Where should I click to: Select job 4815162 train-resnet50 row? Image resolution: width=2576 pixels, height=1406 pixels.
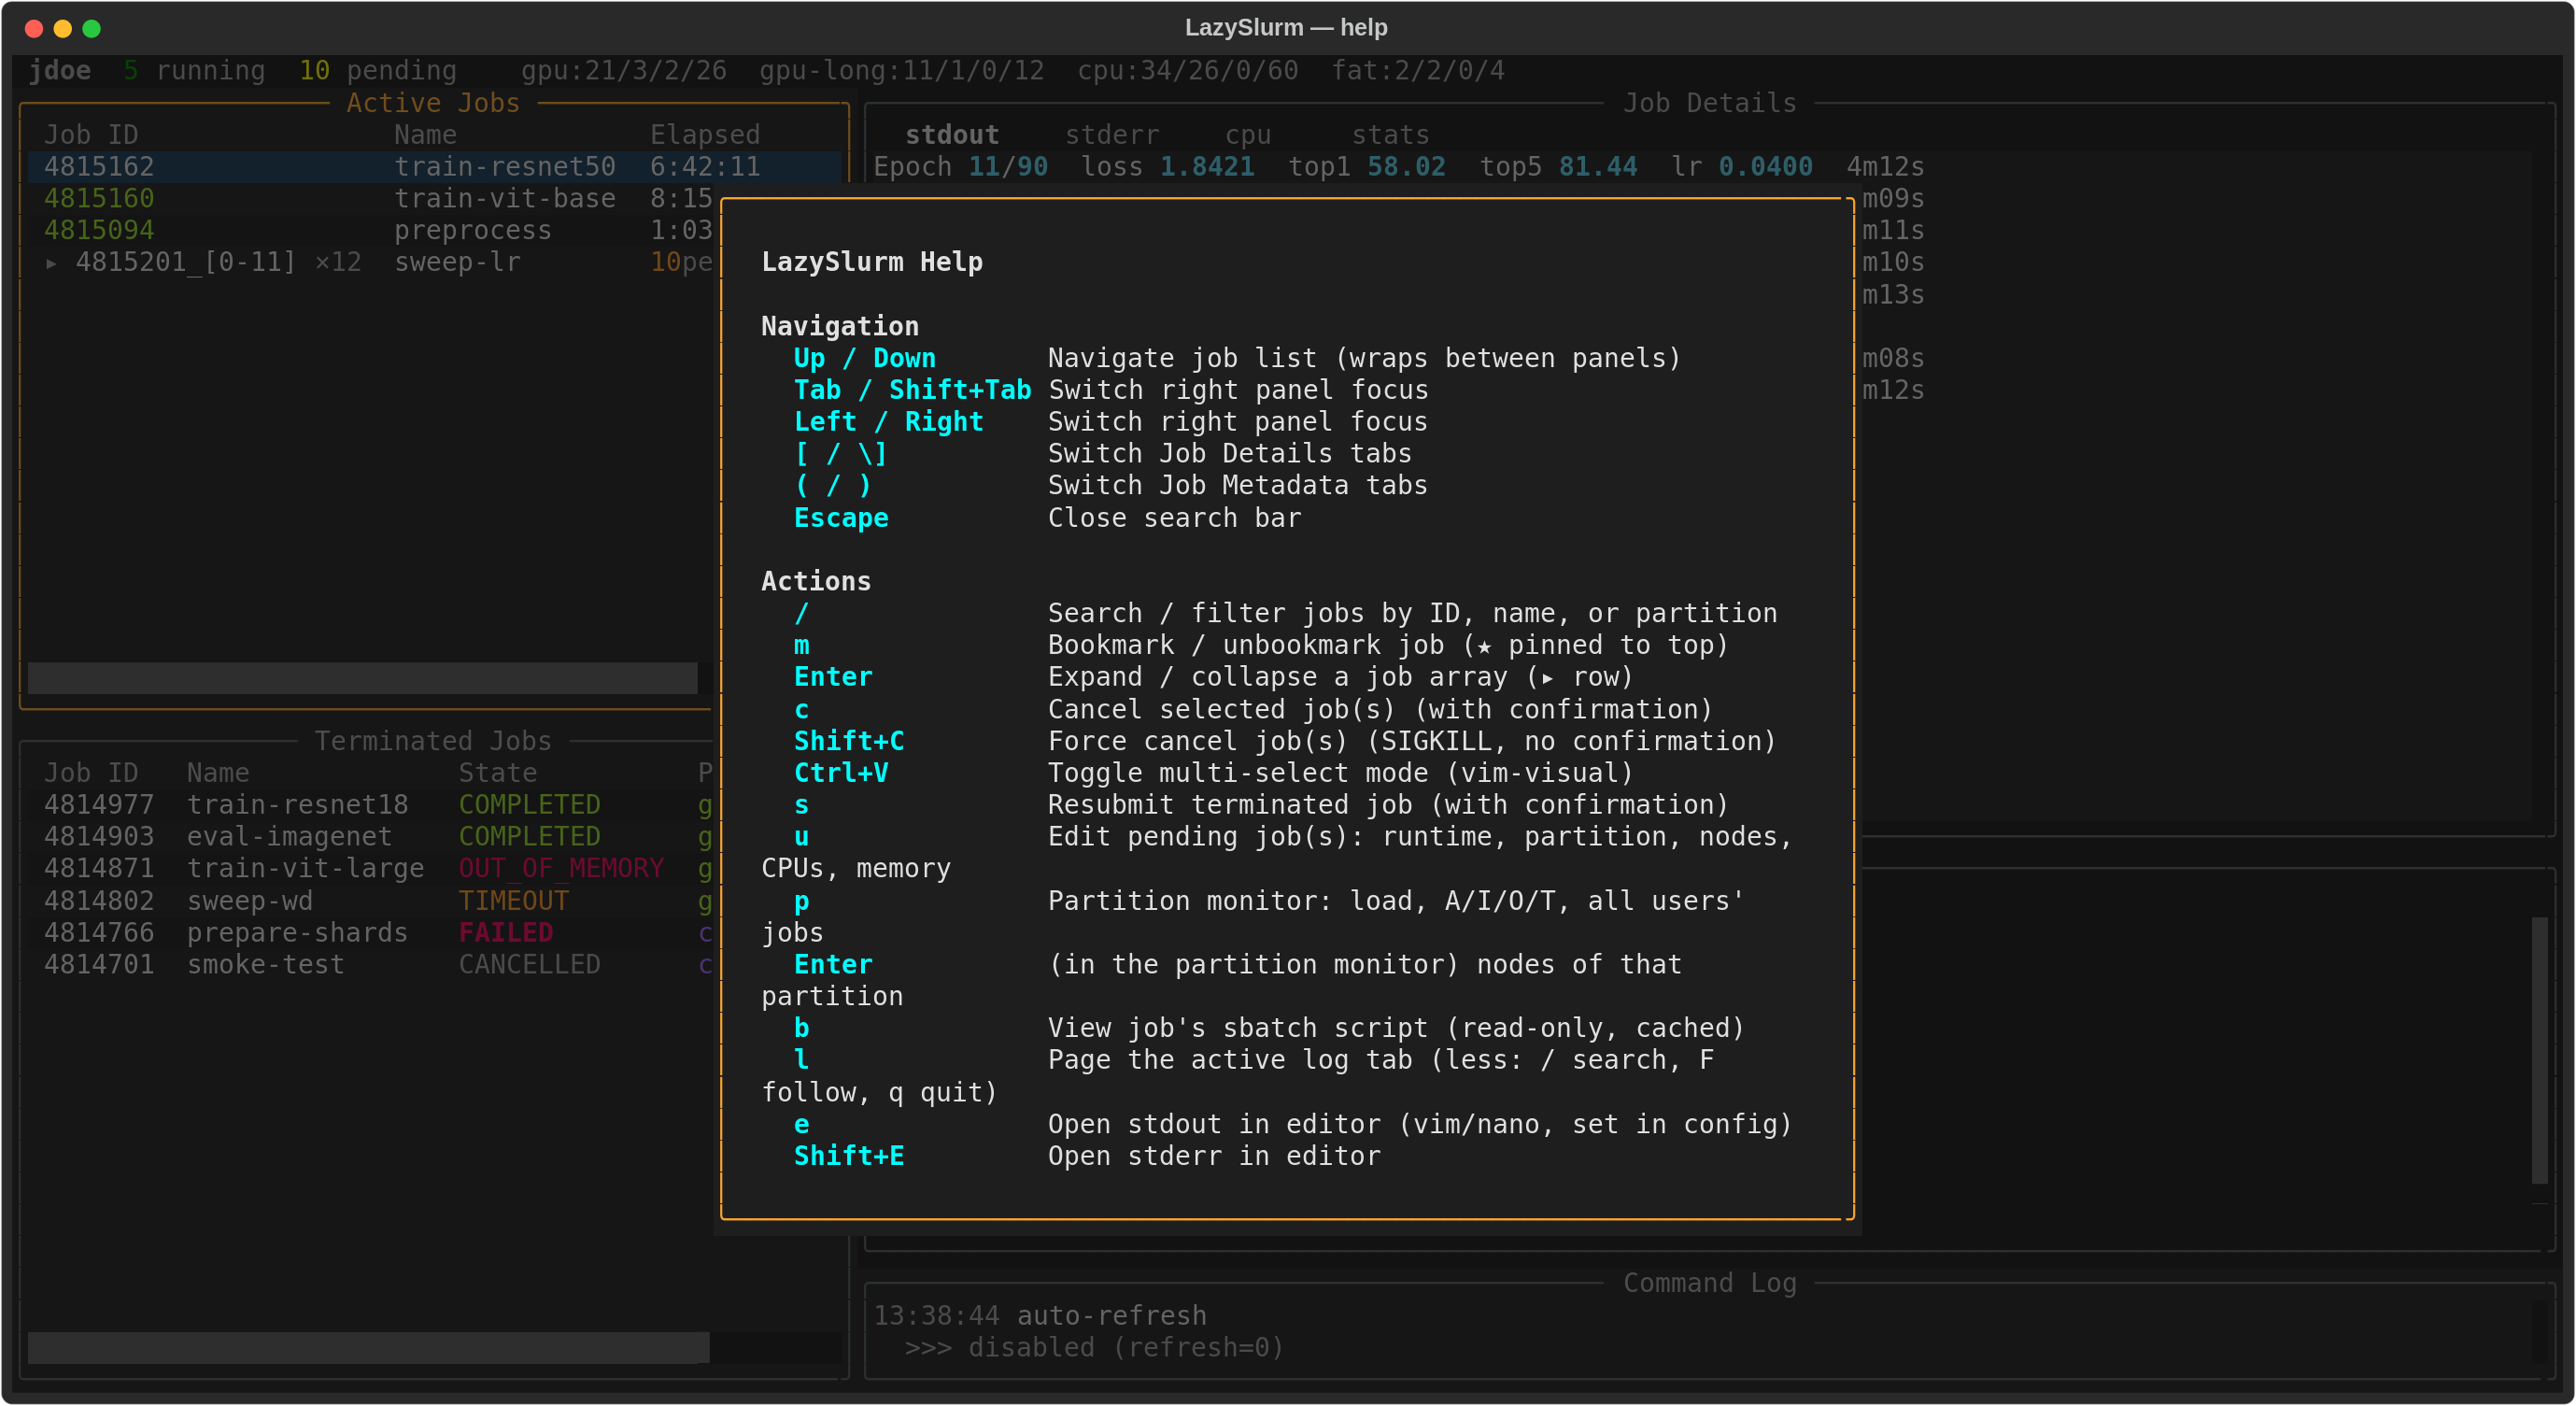point(434,167)
